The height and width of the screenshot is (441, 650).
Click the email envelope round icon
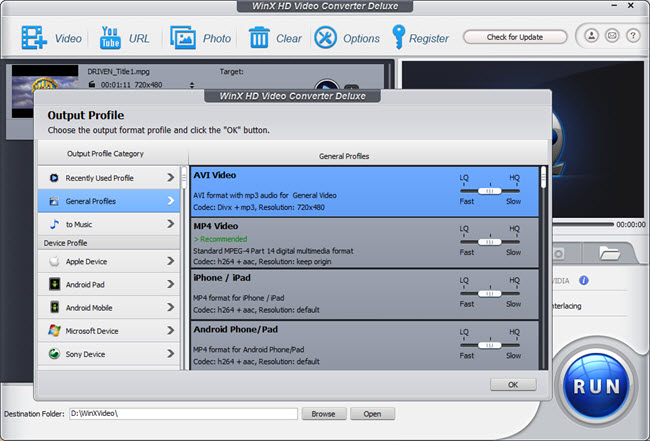612,36
